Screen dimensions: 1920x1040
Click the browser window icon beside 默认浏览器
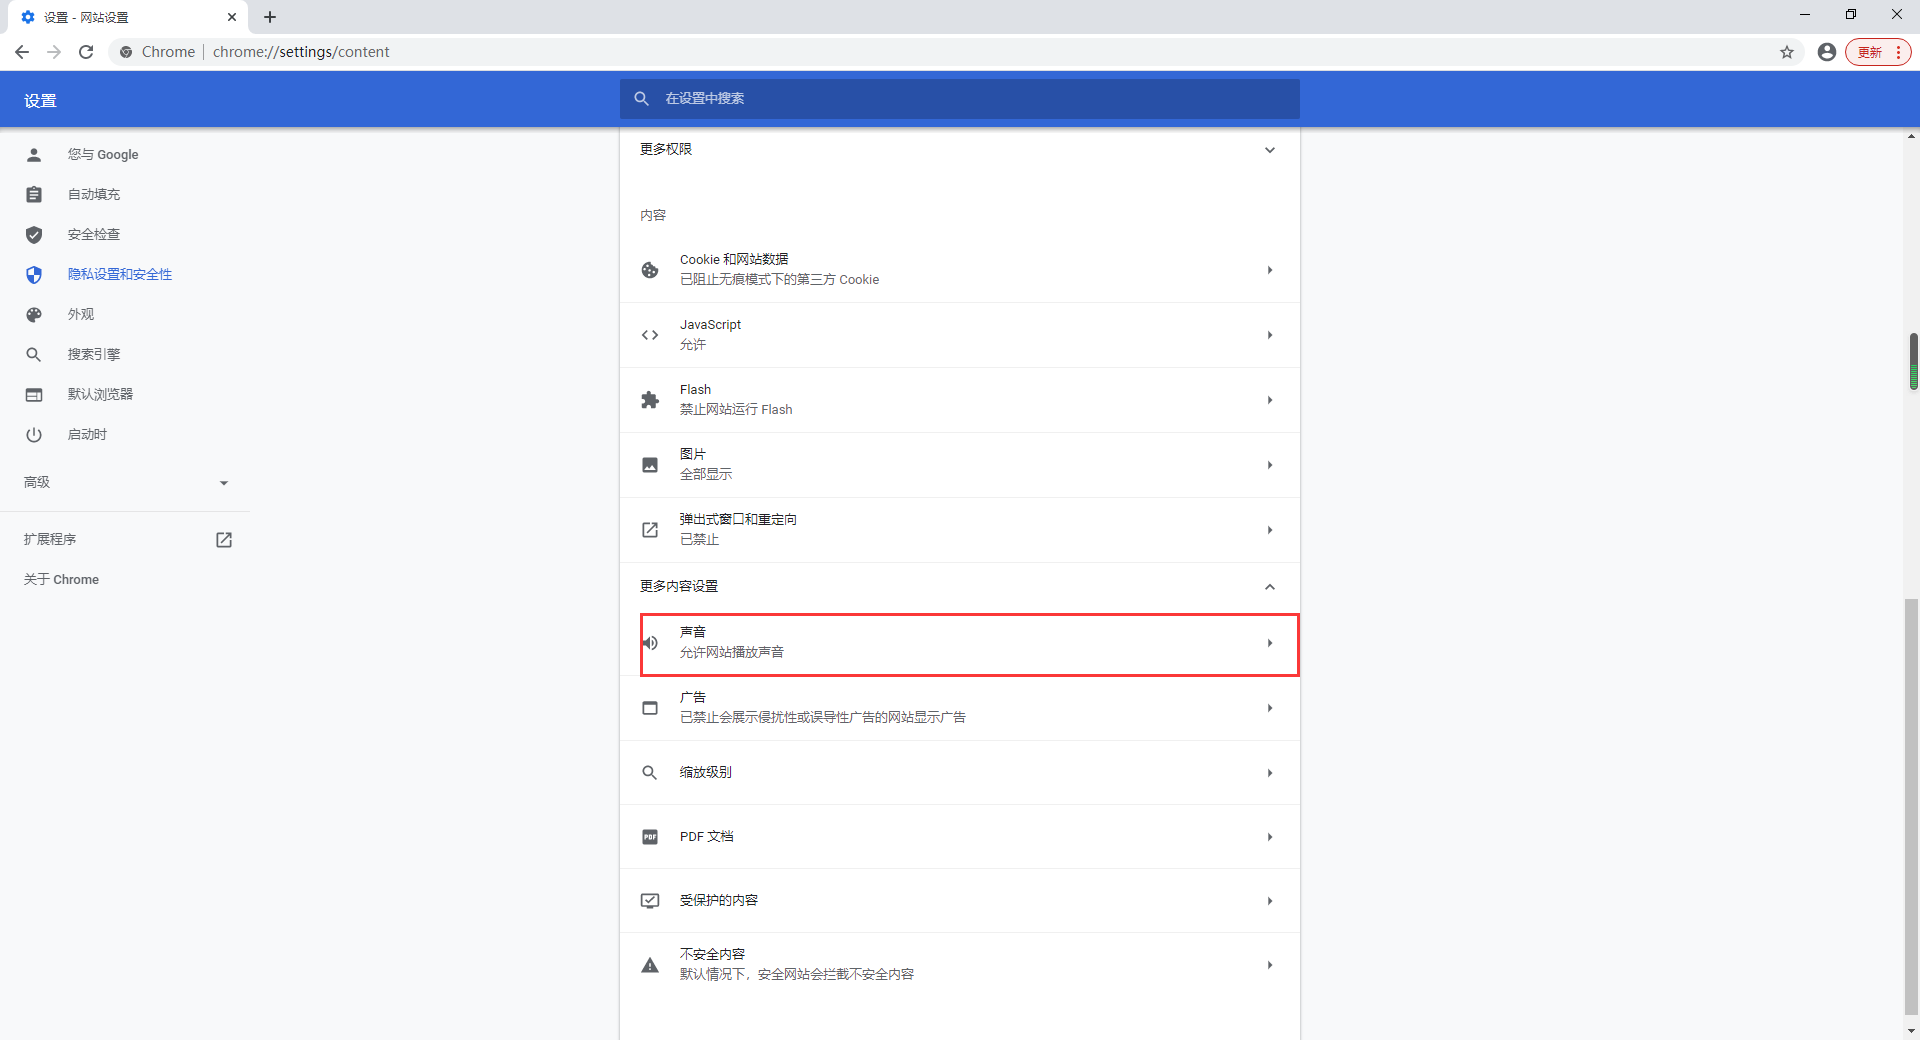click(34, 395)
